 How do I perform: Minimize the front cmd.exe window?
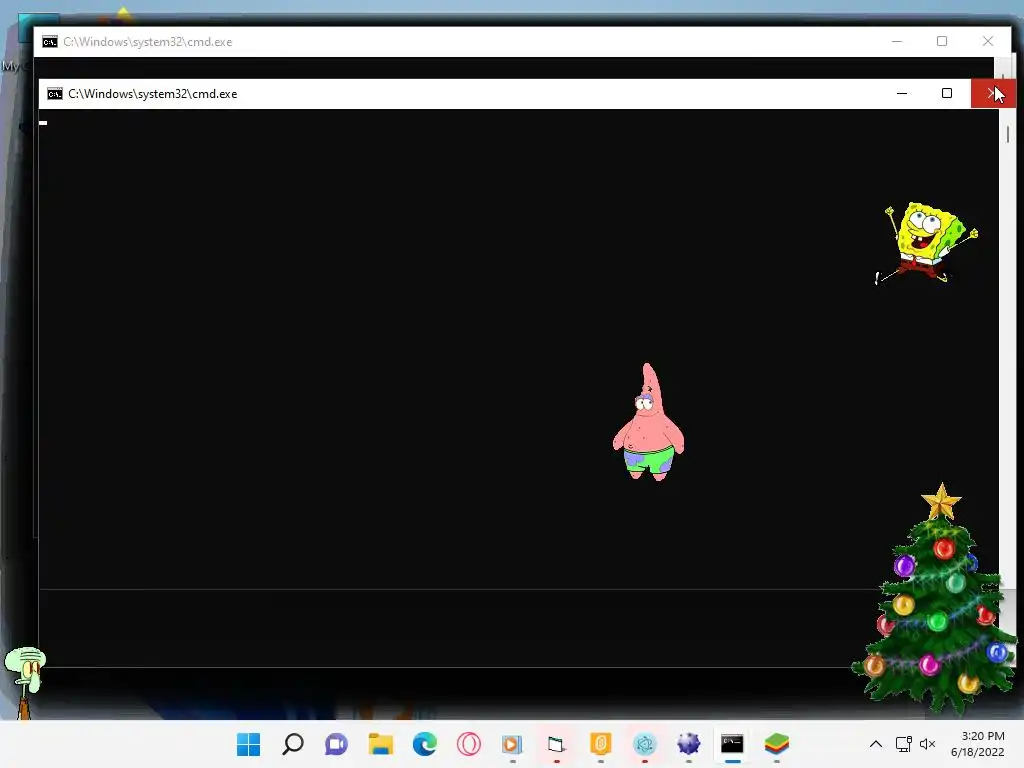(902, 93)
